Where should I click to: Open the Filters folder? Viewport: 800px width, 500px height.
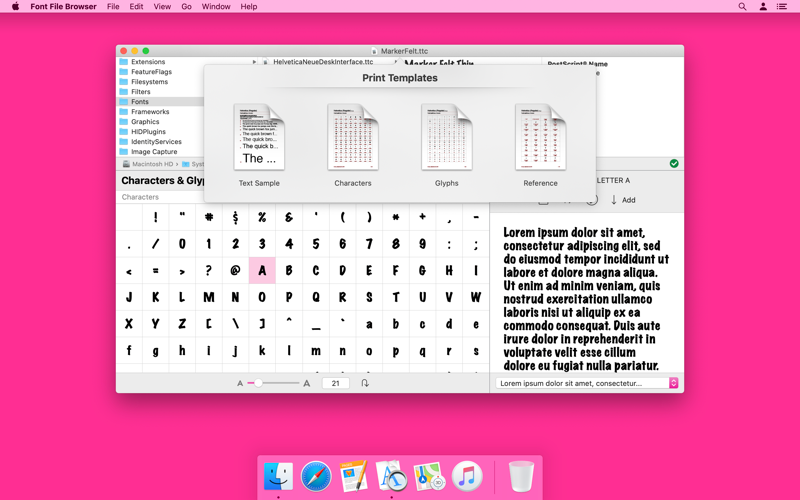coord(140,92)
